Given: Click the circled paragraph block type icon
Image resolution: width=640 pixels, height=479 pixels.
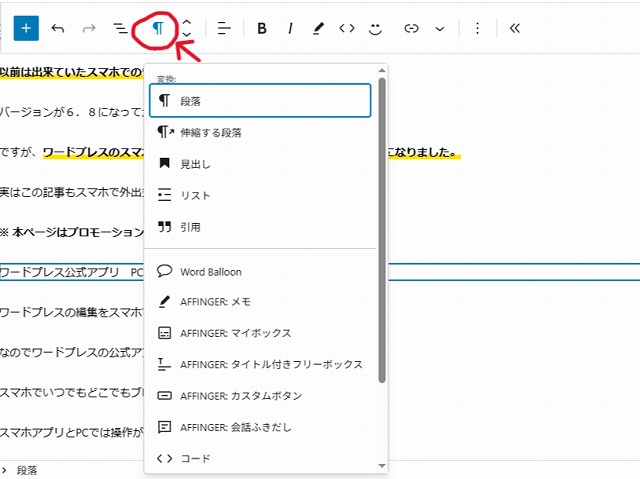Looking at the screenshot, I should pyautogui.click(x=158, y=28).
